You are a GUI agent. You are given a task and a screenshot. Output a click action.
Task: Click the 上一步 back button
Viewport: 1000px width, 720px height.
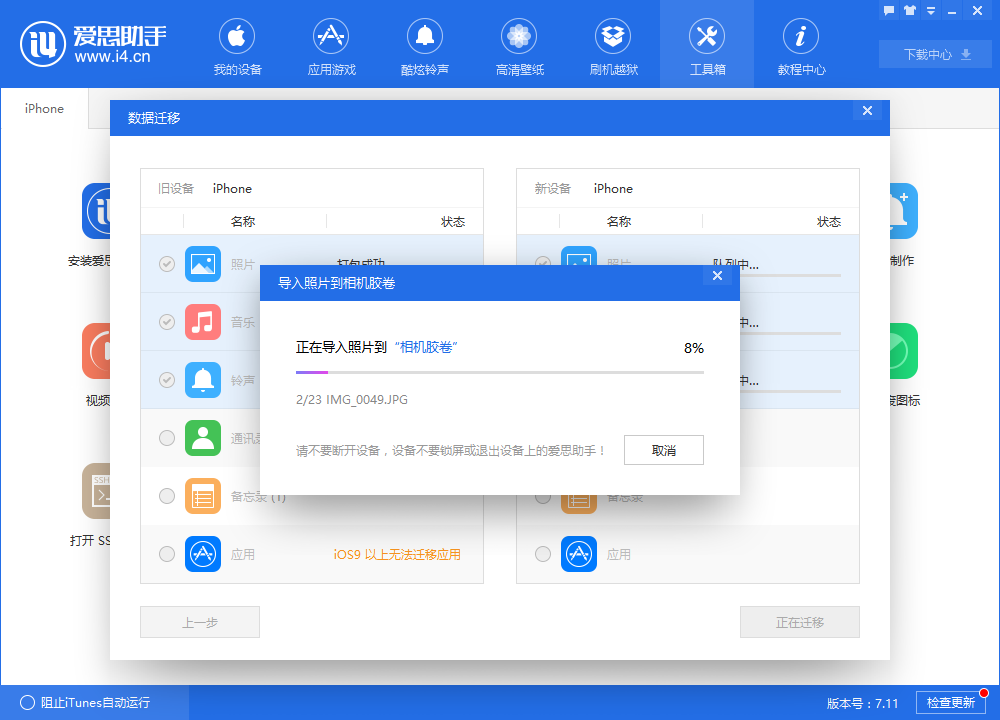[199, 622]
